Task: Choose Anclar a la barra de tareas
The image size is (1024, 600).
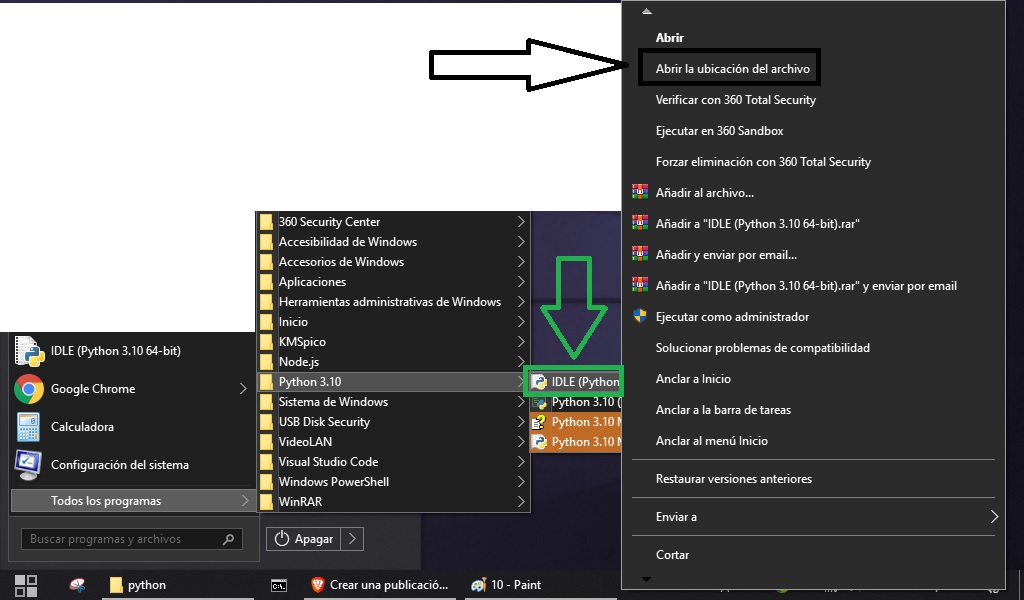Action: (813, 410)
